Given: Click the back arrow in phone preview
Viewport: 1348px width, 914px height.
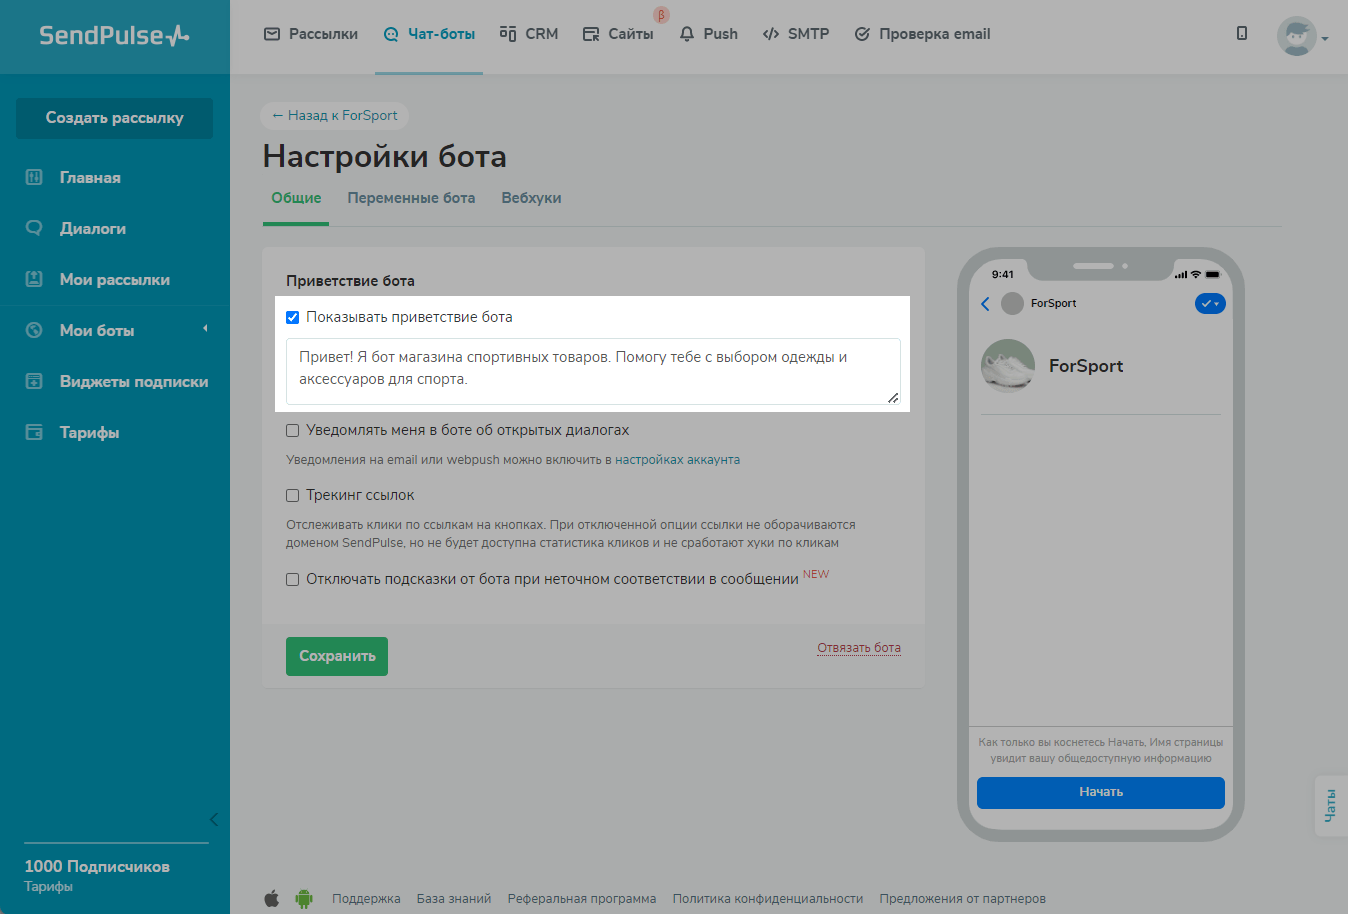Looking at the screenshot, I should coord(985,304).
